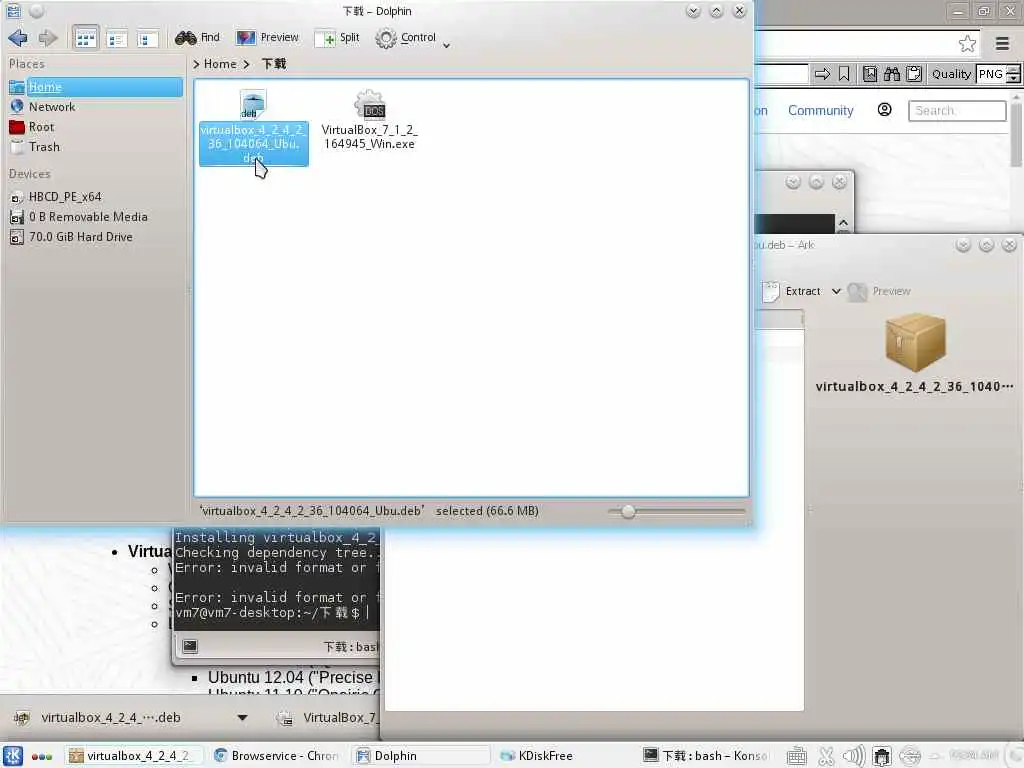Expand the virtualbox deb download options arrow
The image size is (1024, 768).
click(x=242, y=718)
